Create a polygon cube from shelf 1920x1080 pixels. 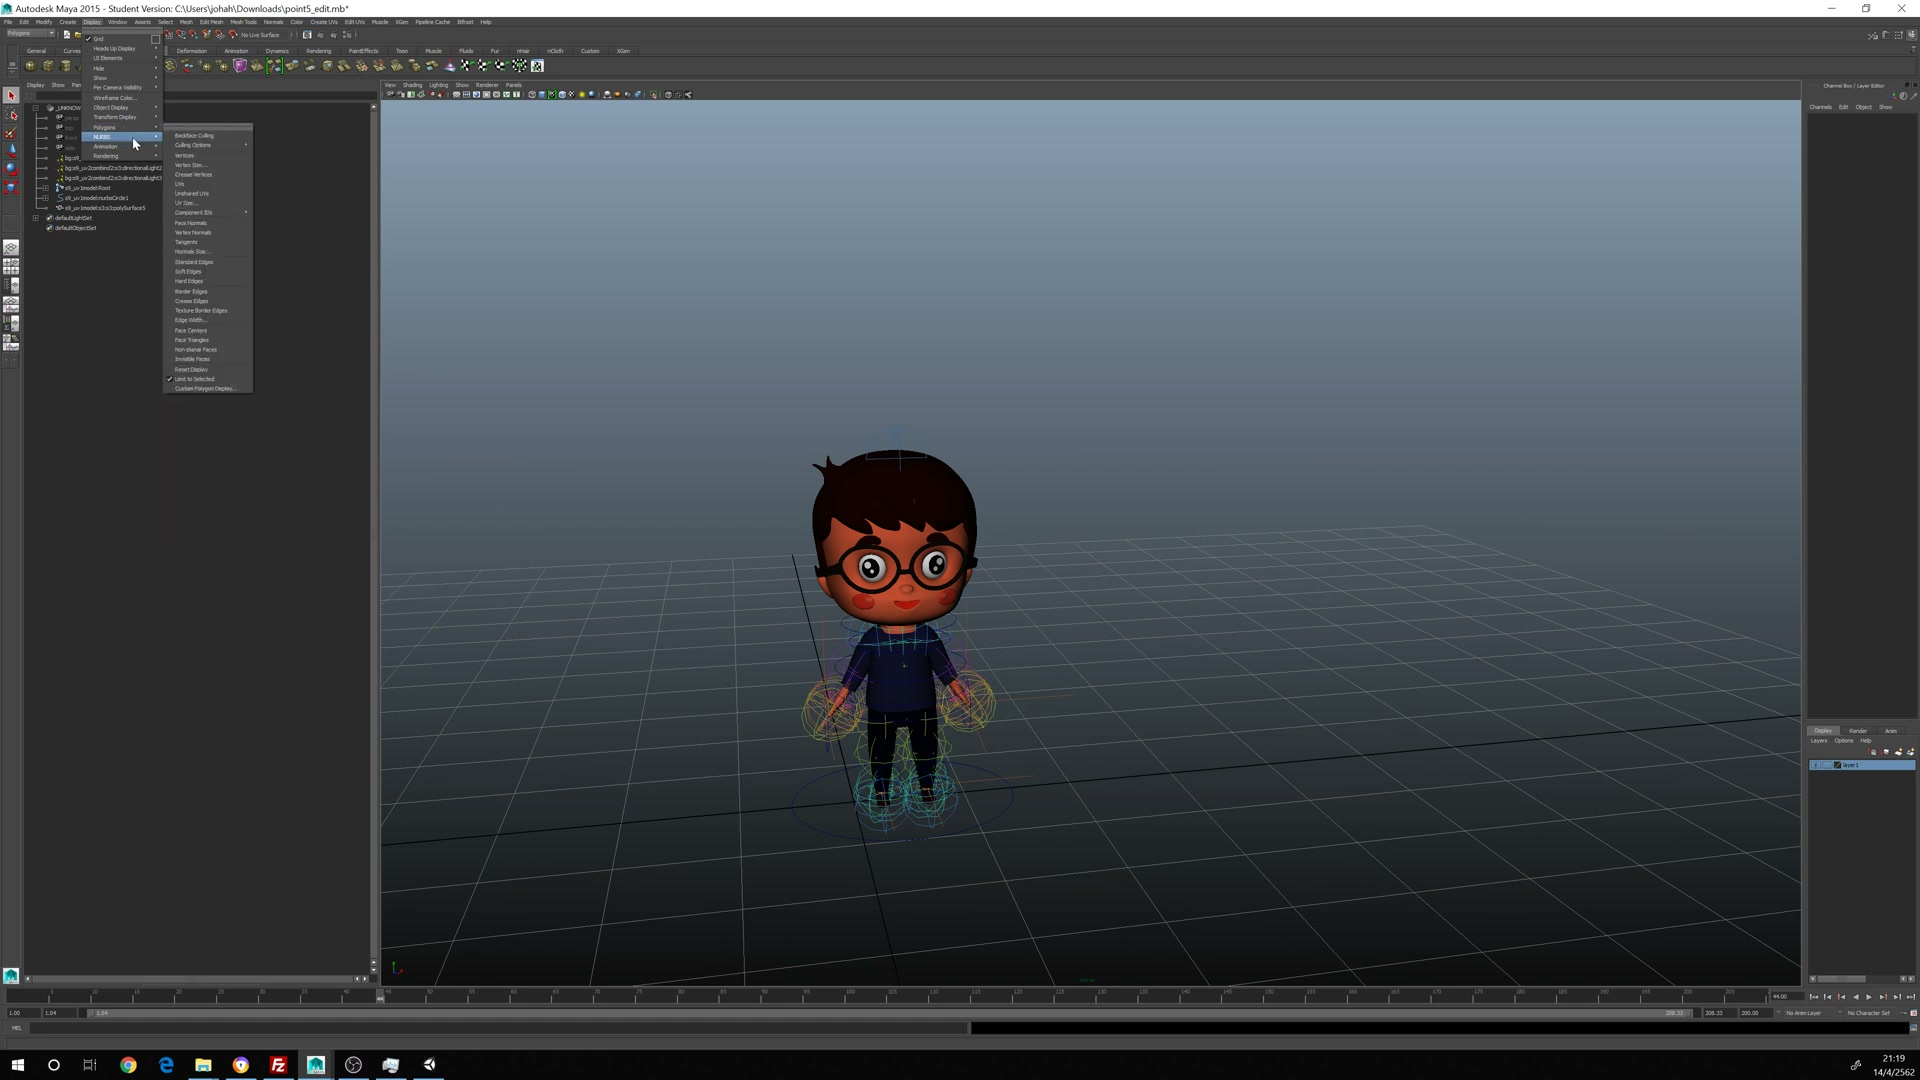(48, 66)
